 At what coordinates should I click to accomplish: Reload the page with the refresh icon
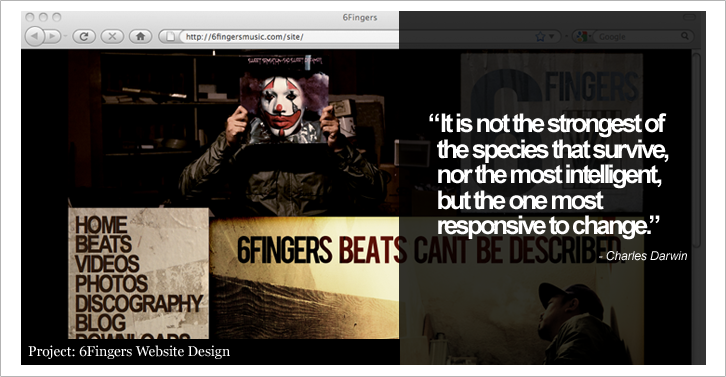tap(84, 36)
